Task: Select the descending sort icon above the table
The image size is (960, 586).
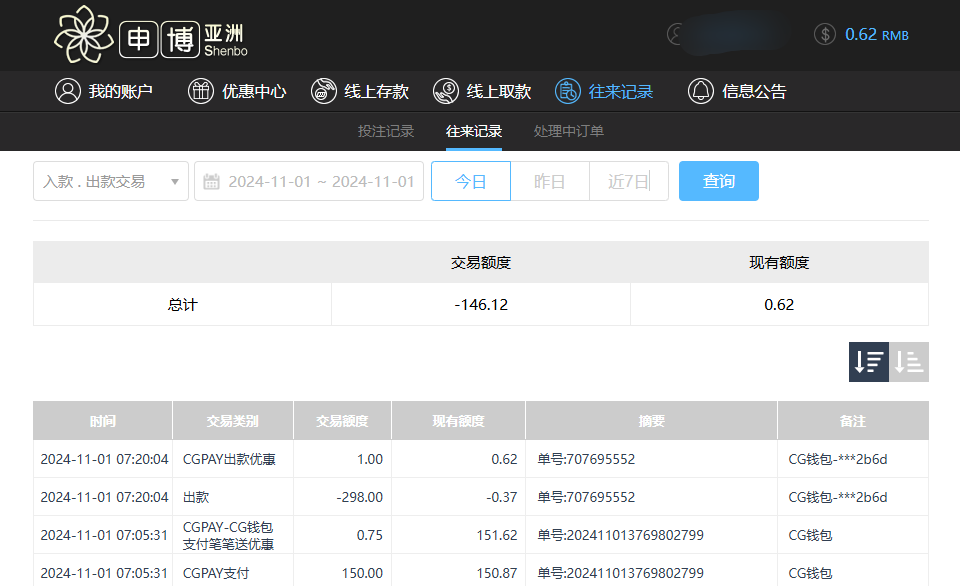Action: (868, 362)
